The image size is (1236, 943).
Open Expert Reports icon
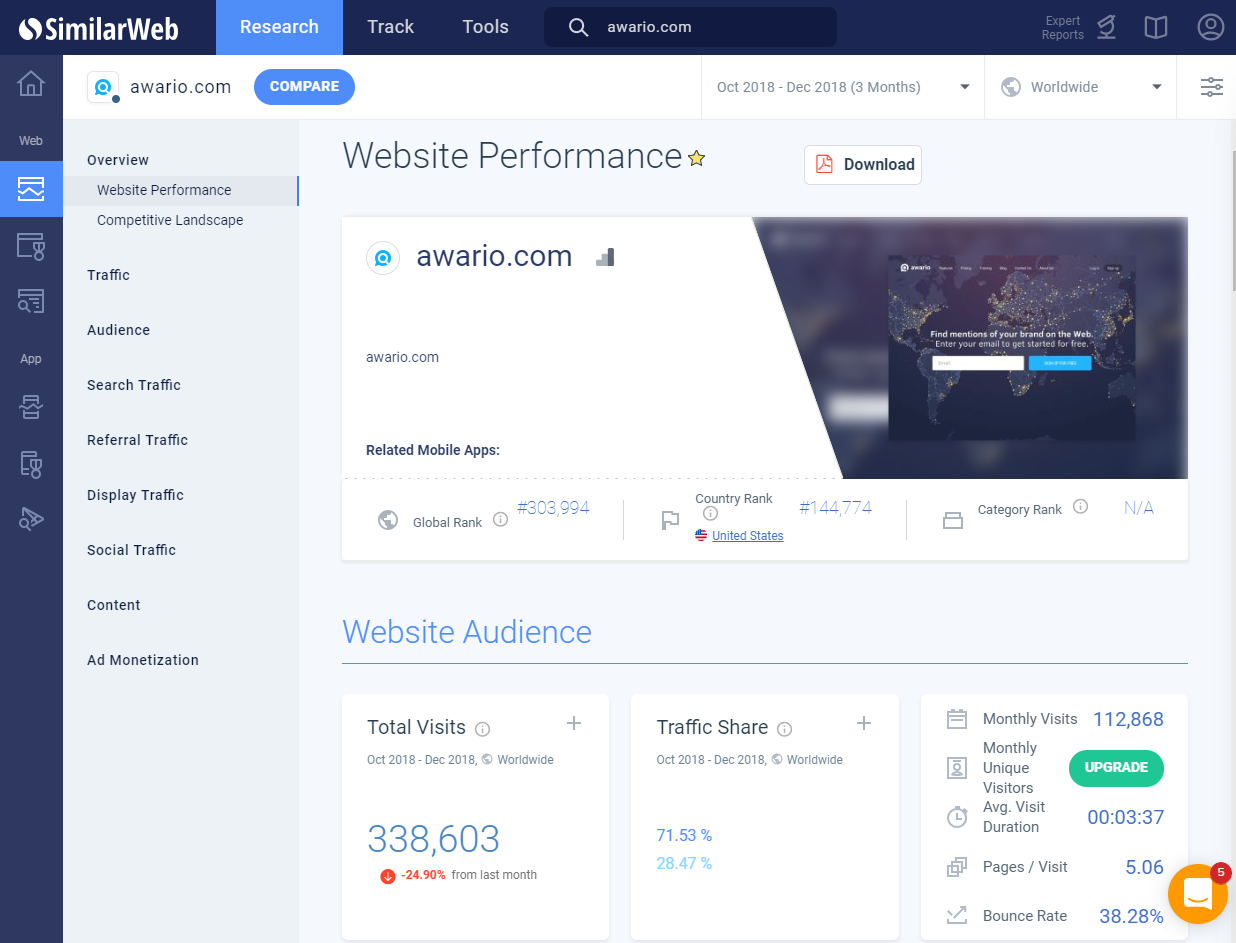pos(1106,27)
